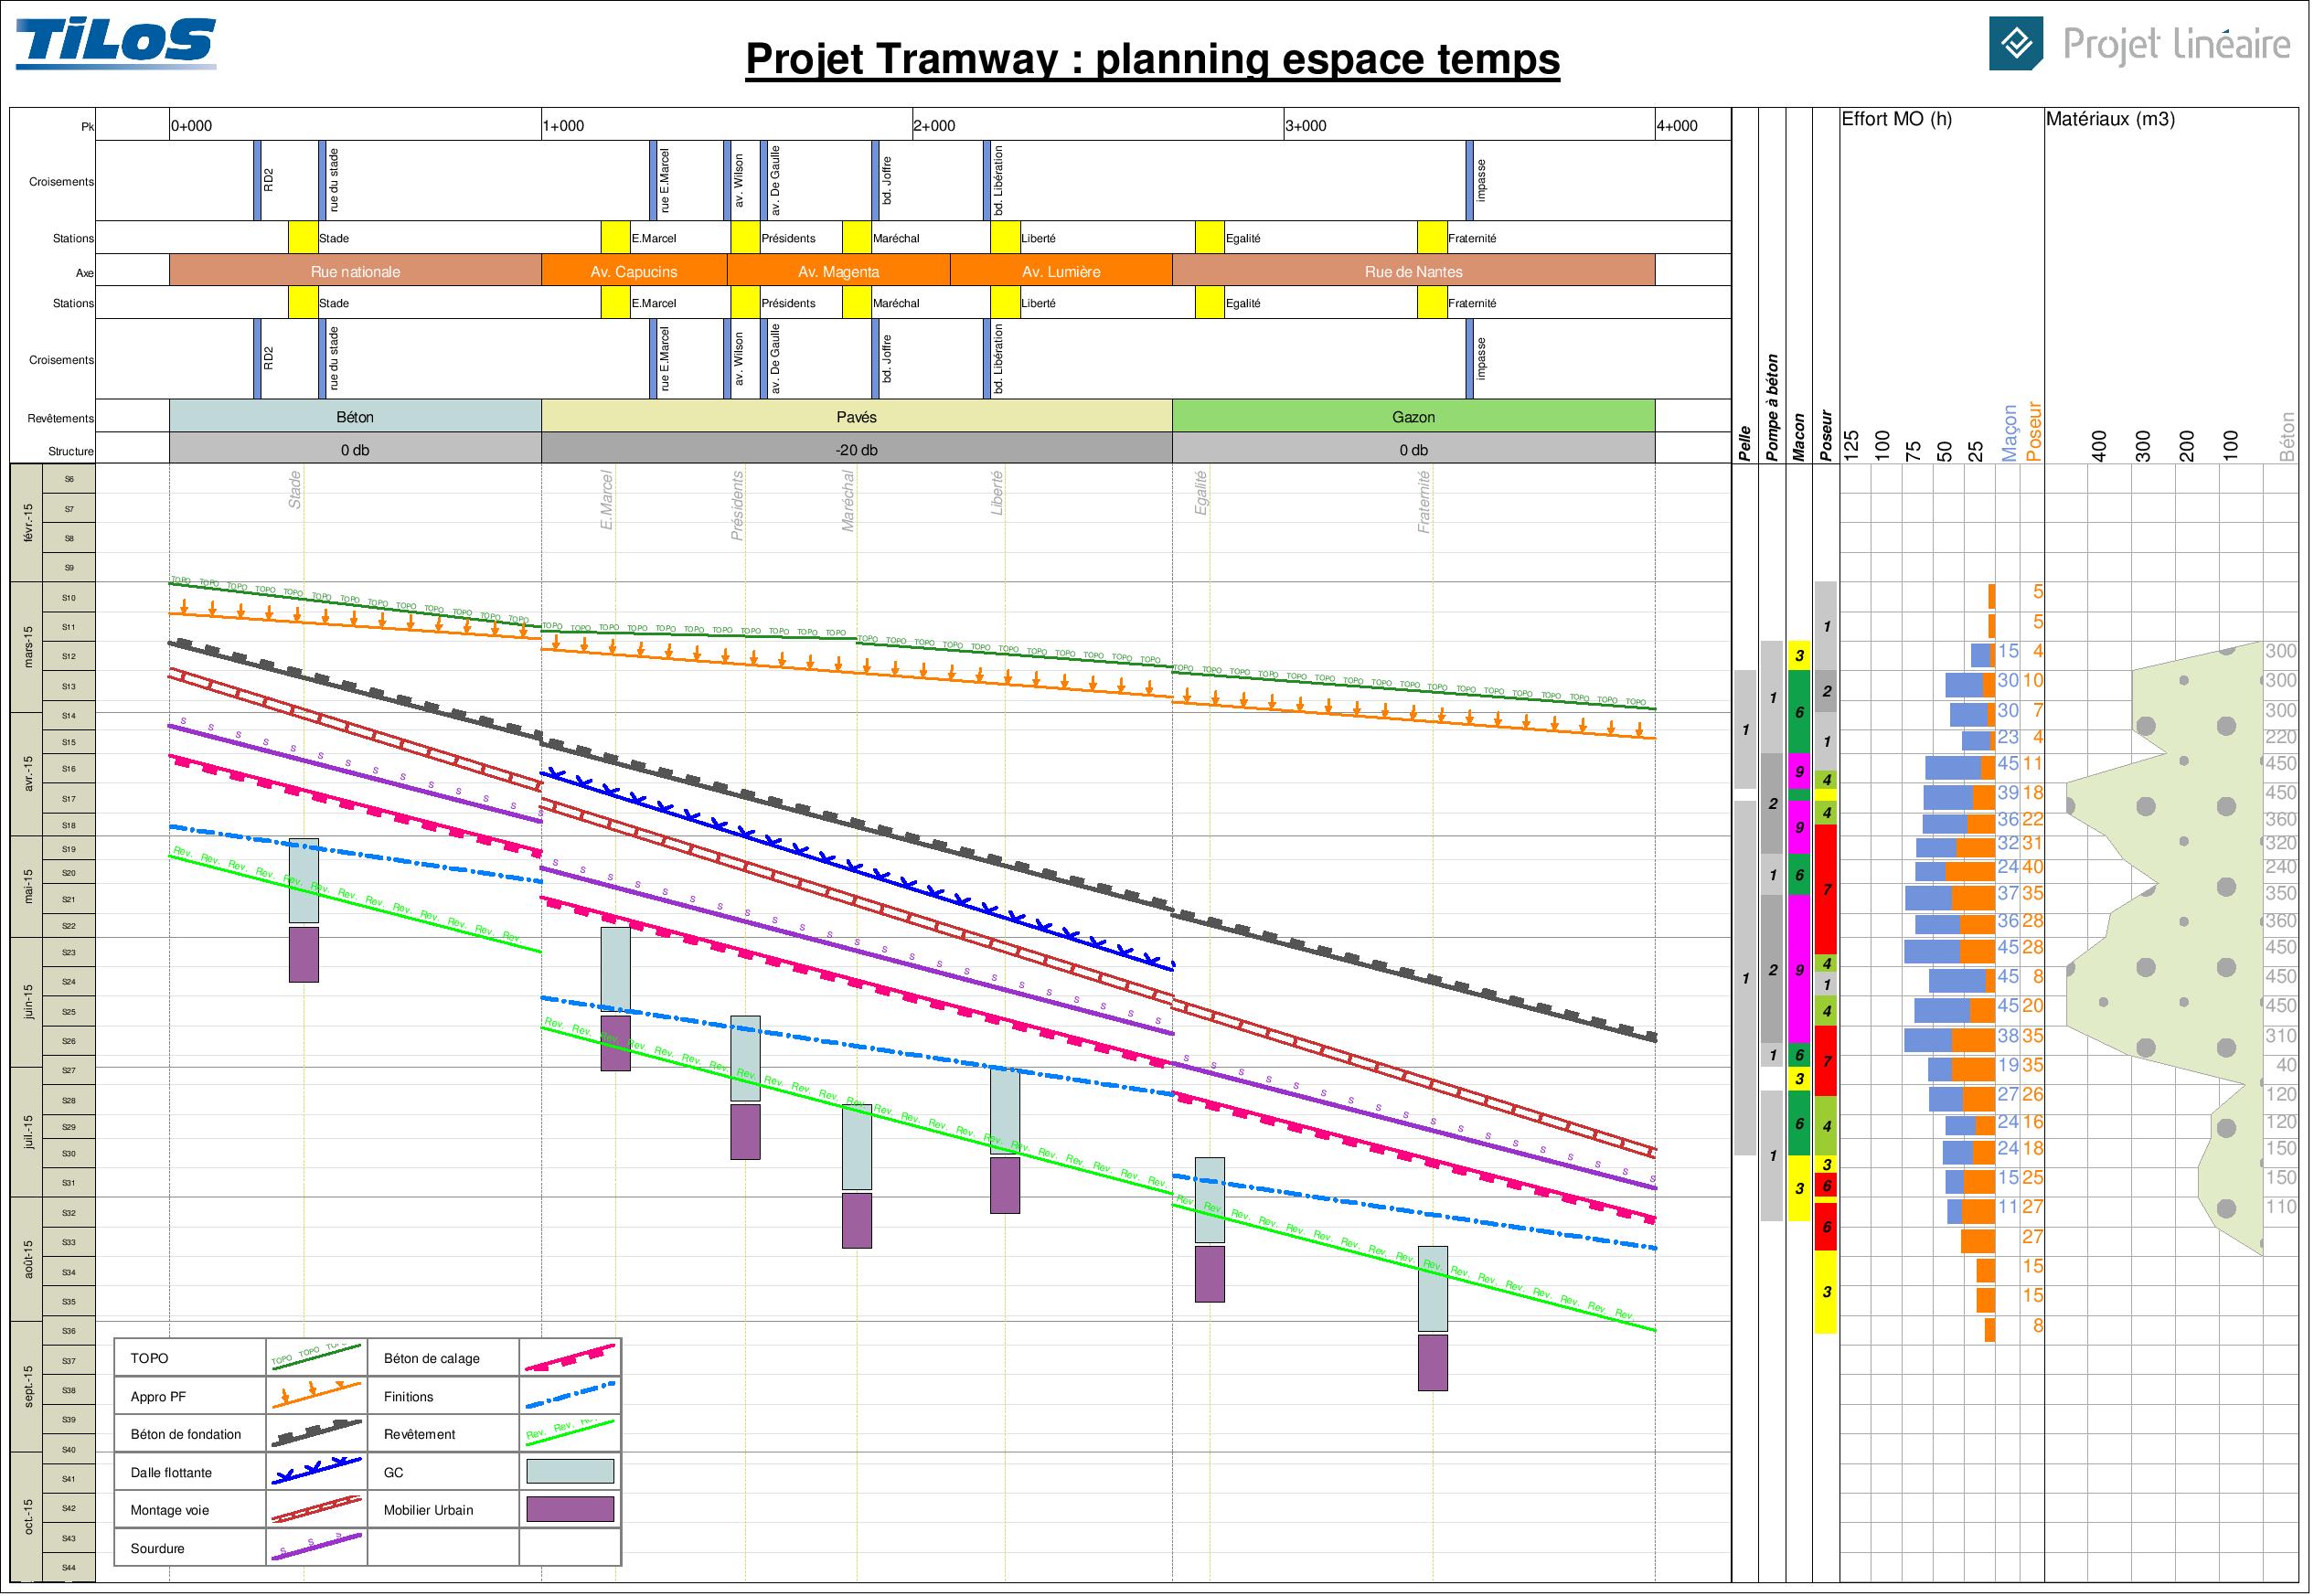Click the Revêtement green line legend symbol

pos(570,1433)
